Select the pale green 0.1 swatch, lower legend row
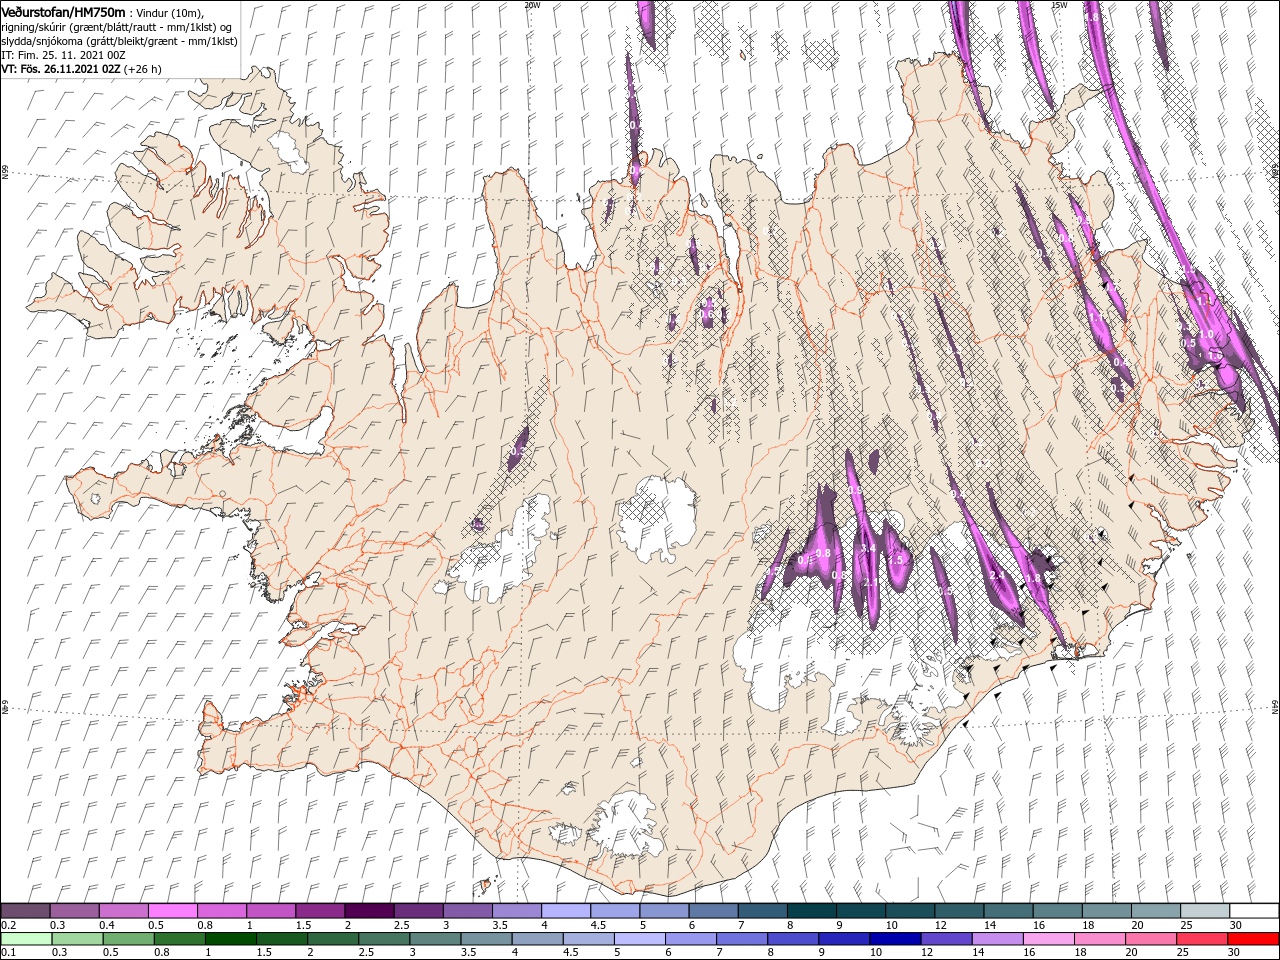 (27, 939)
